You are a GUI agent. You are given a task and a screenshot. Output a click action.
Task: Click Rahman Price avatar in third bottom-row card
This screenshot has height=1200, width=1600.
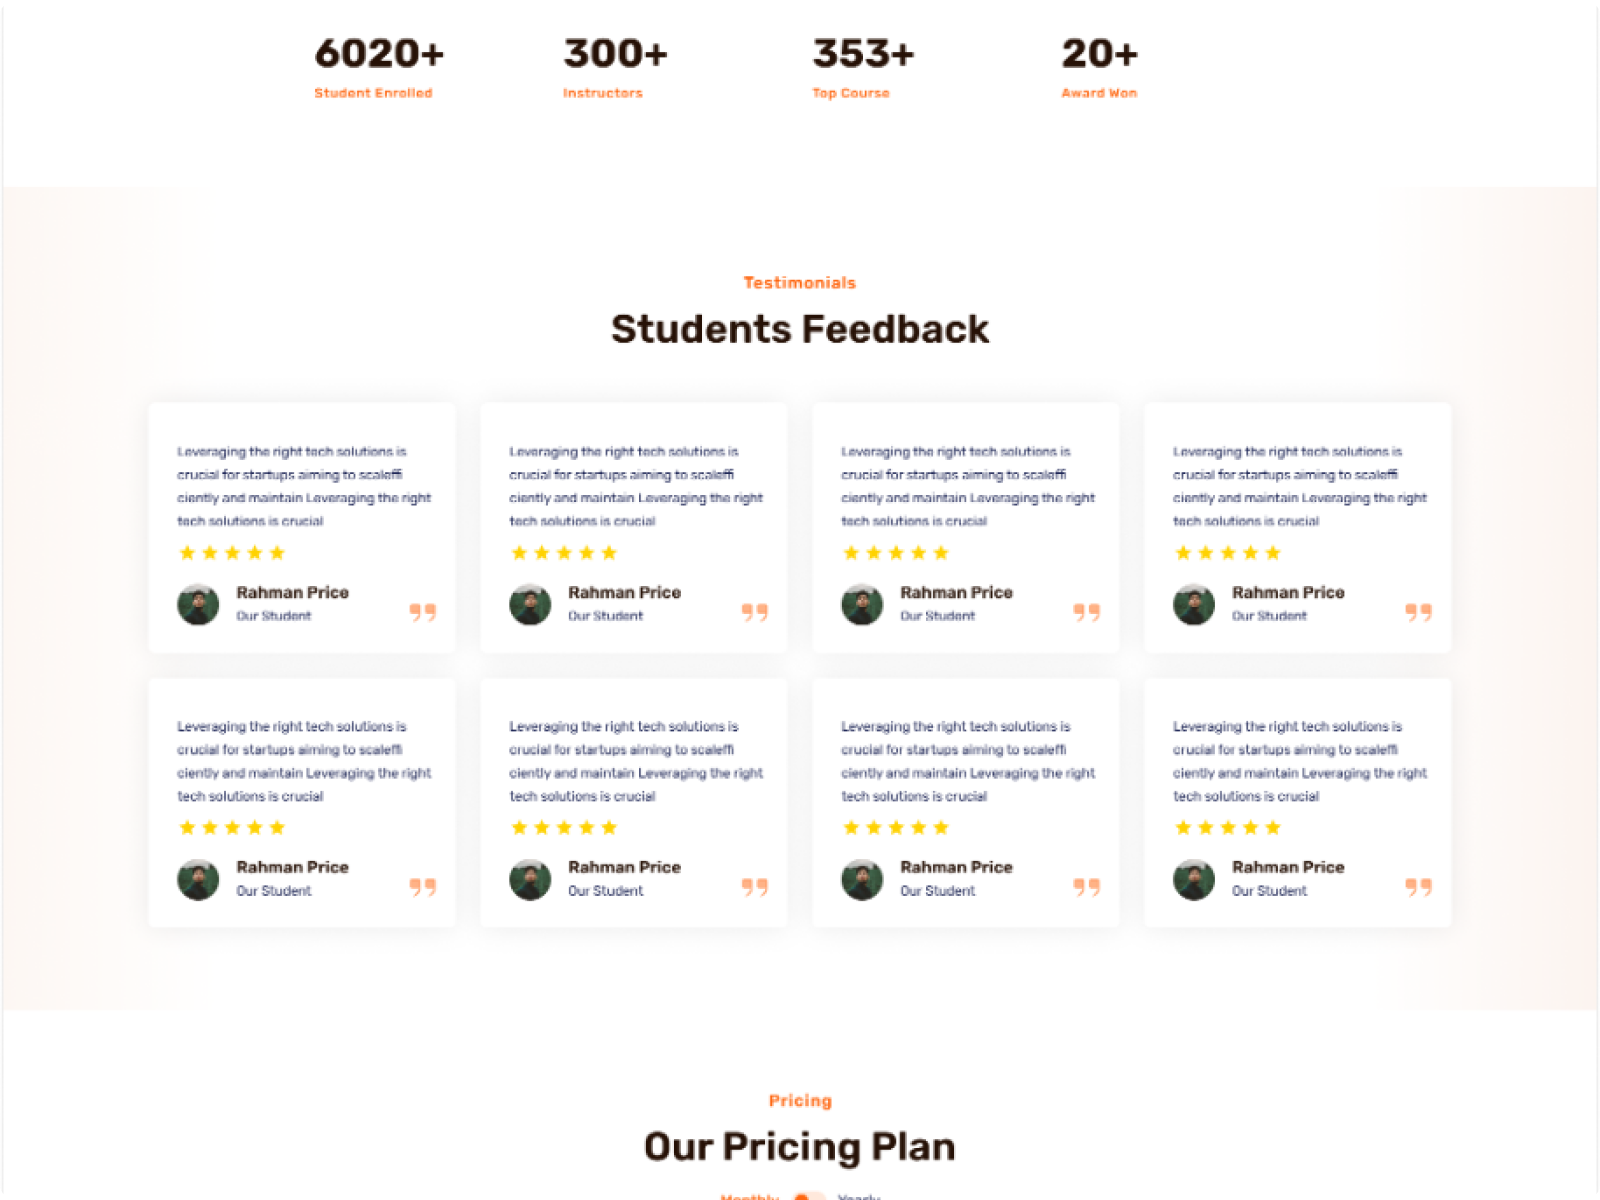[x=862, y=879]
